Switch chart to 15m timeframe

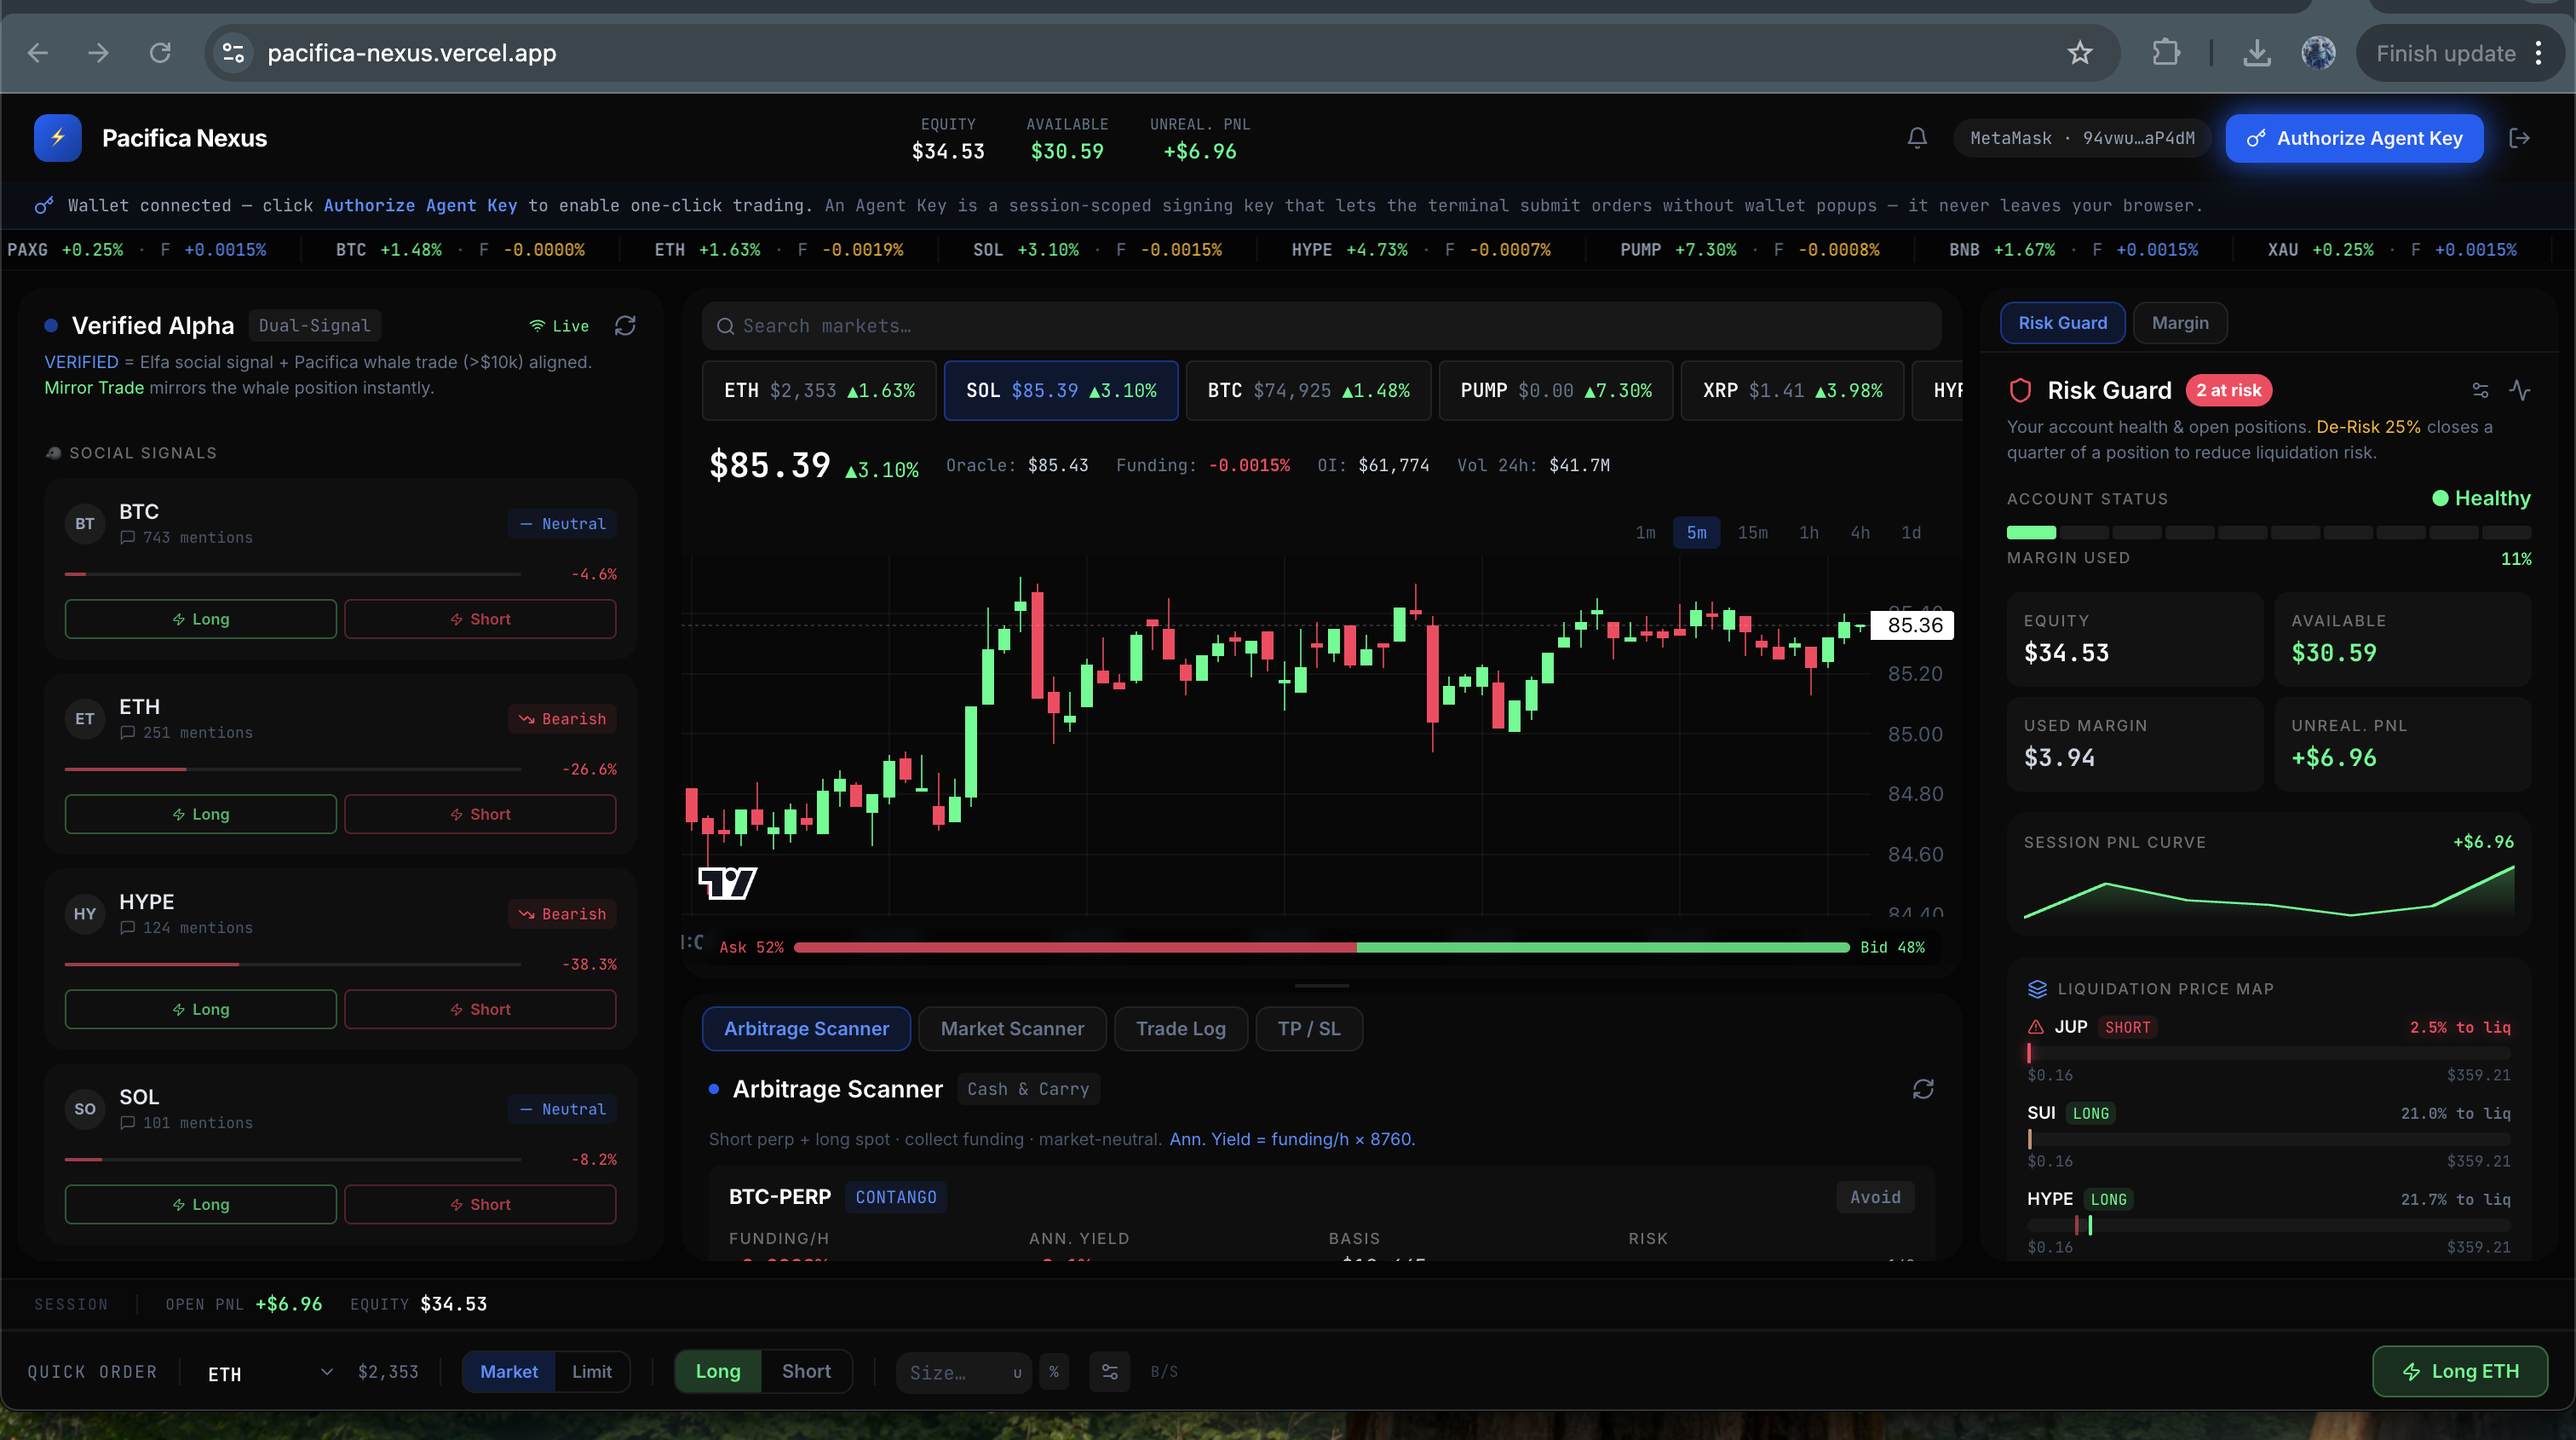1752,533
